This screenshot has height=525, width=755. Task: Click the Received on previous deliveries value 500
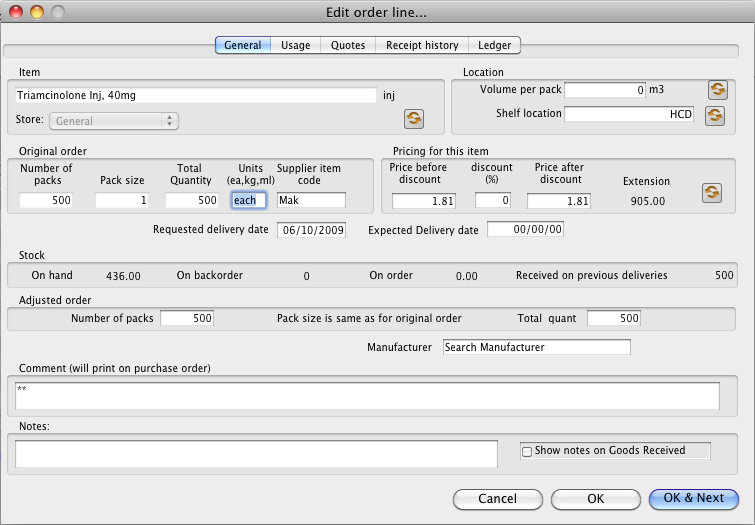pos(724,276)
